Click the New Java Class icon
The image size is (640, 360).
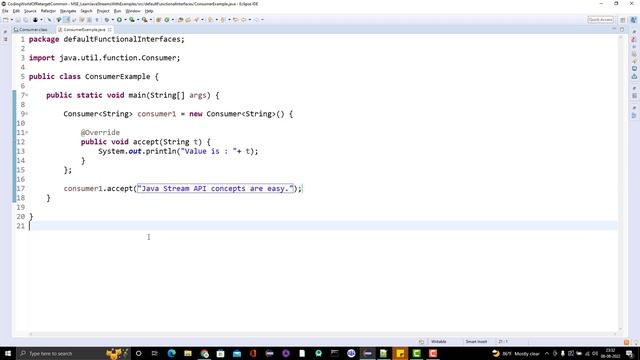(x=167, y=20)
